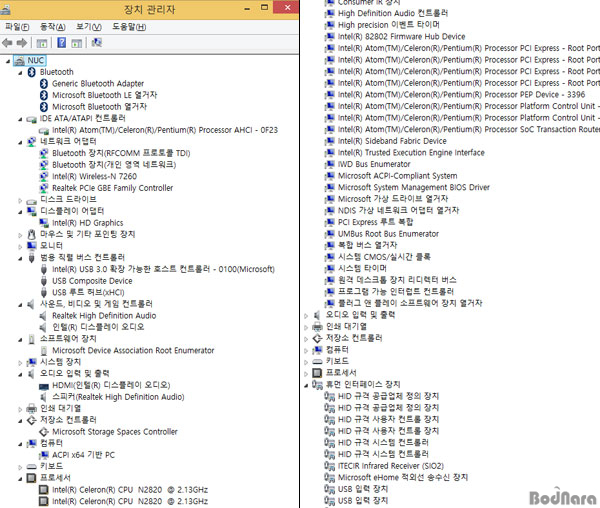
Task: Click the HDMI display audio device icon
Action: pos(44,386)
